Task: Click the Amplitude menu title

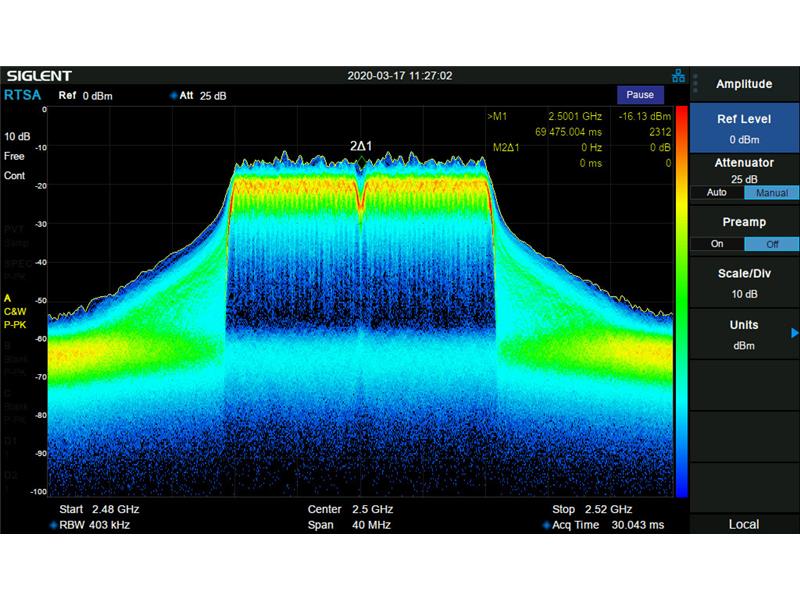Action: pos(744,84)
